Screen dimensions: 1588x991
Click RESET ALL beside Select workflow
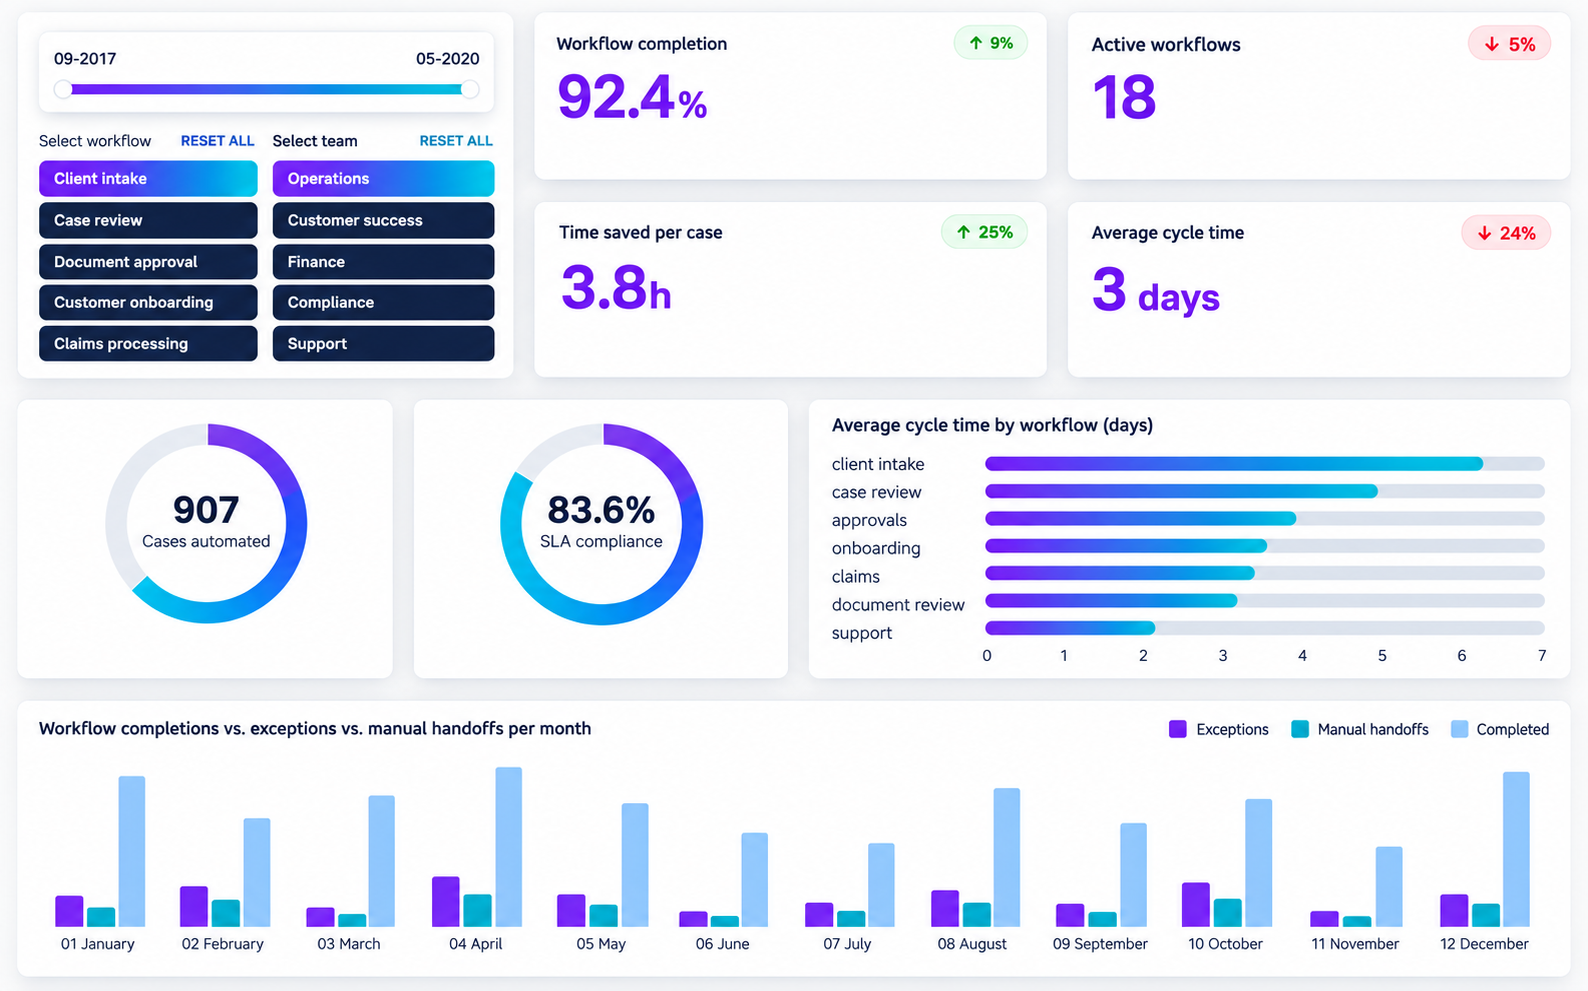[x=217, y=141]
